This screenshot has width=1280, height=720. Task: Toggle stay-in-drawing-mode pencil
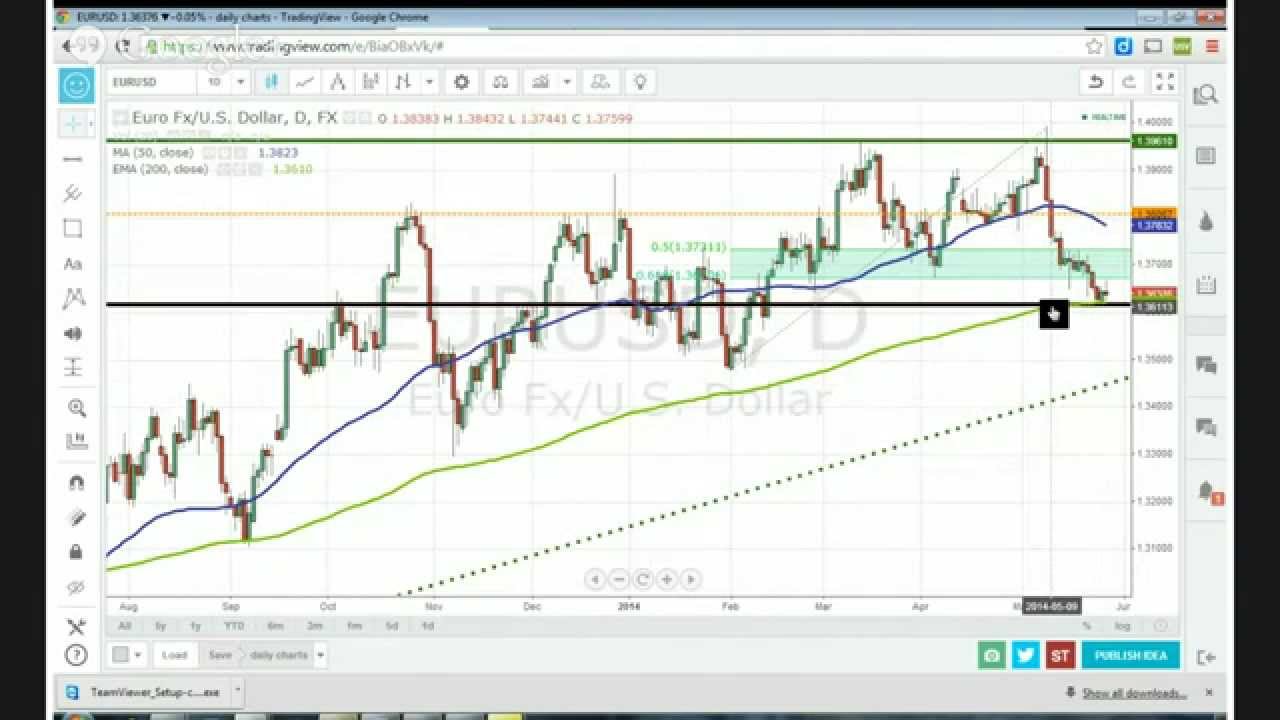(x=76, y=517)
